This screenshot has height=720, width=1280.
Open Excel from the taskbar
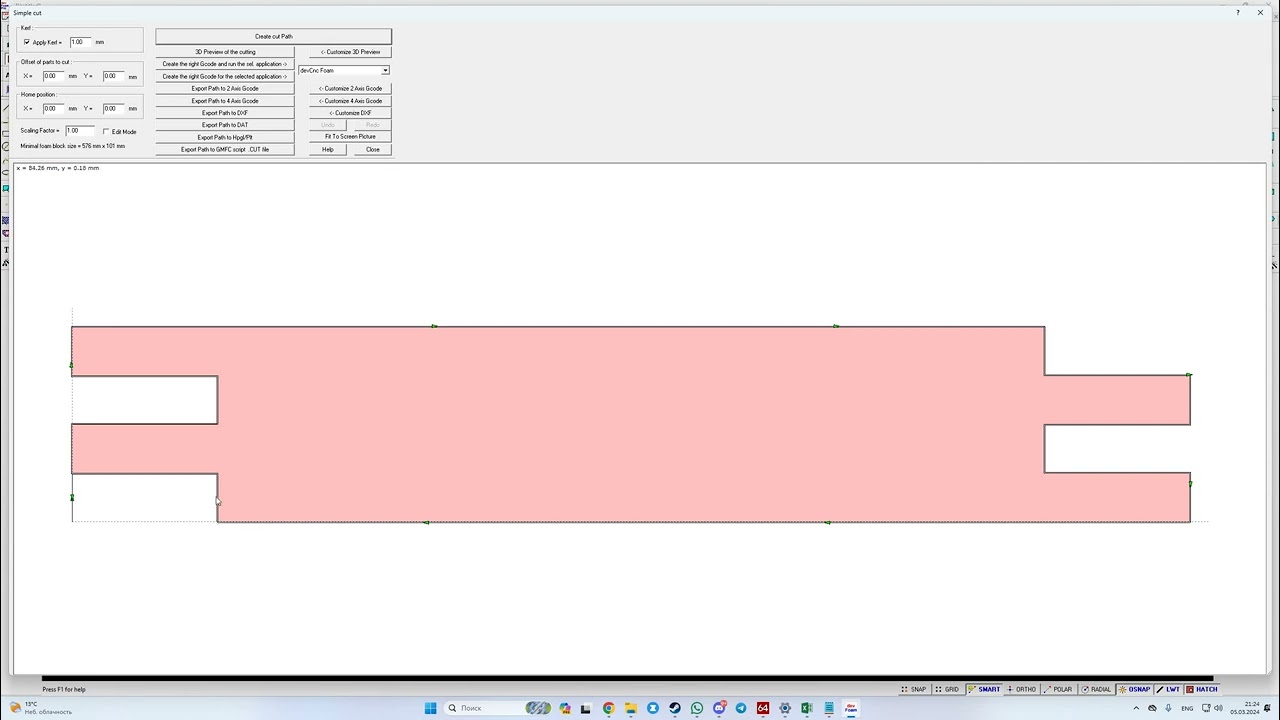(807, 708)
